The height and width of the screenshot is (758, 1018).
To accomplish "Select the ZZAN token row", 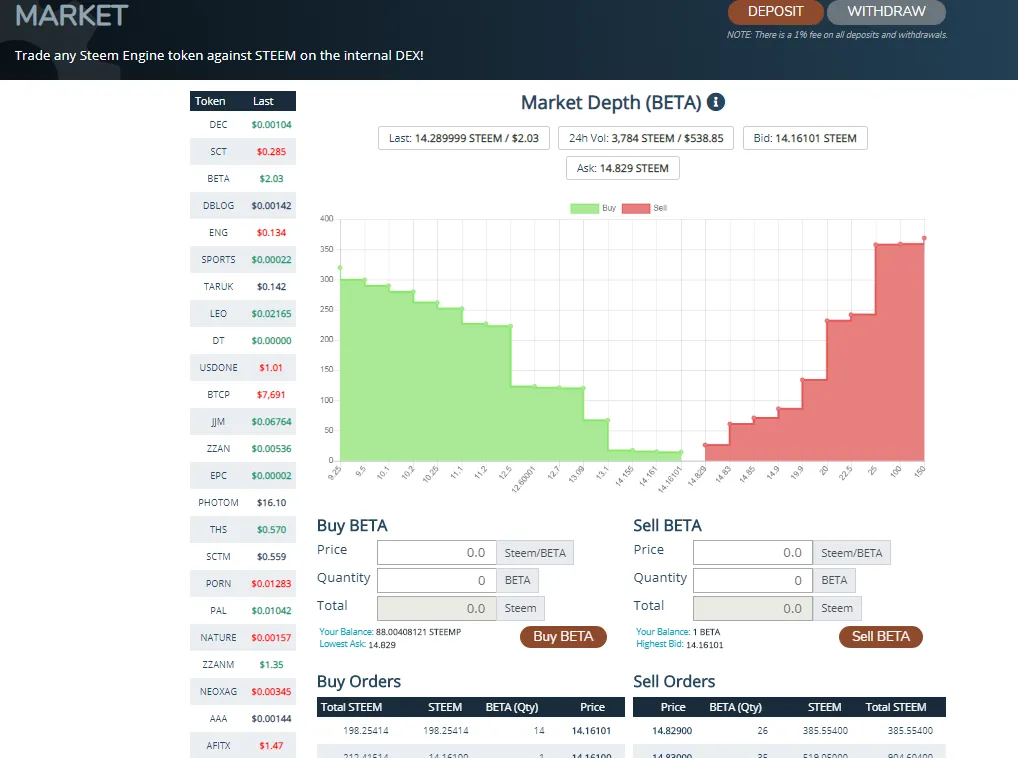I will 243,448.
